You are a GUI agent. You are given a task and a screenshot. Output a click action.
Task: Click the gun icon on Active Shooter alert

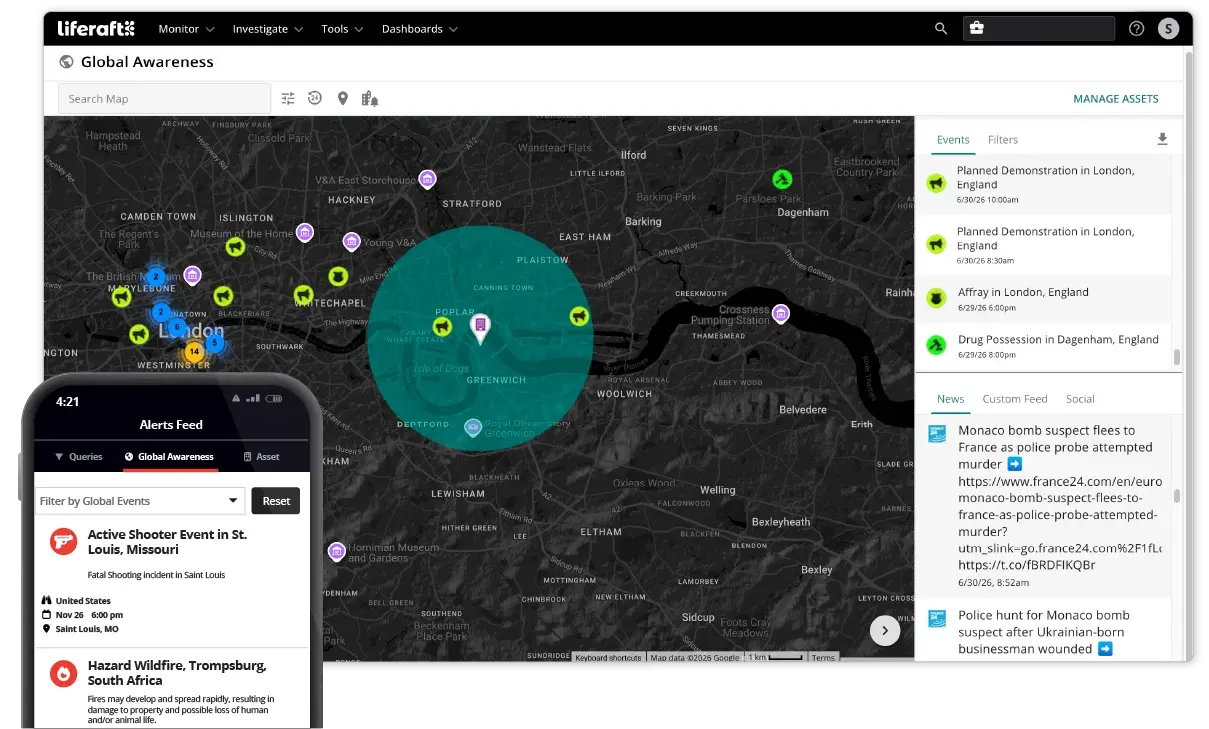[64, 542]
